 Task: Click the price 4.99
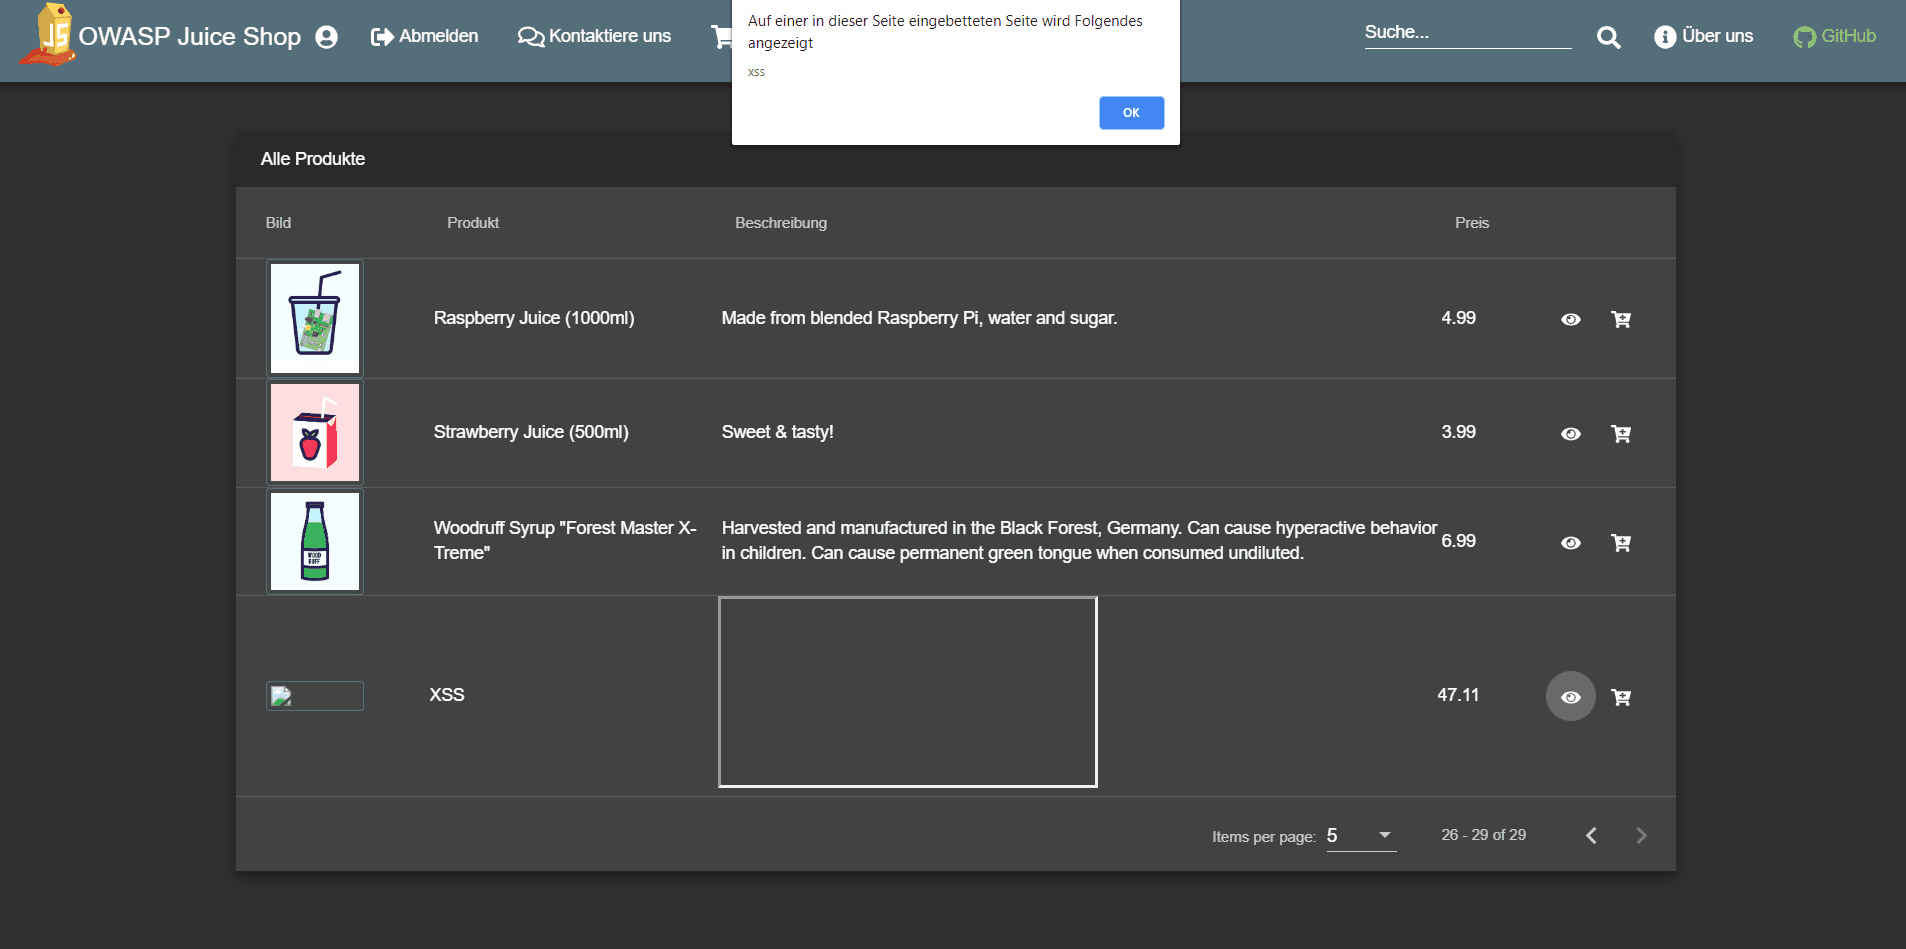(1458, 318)
